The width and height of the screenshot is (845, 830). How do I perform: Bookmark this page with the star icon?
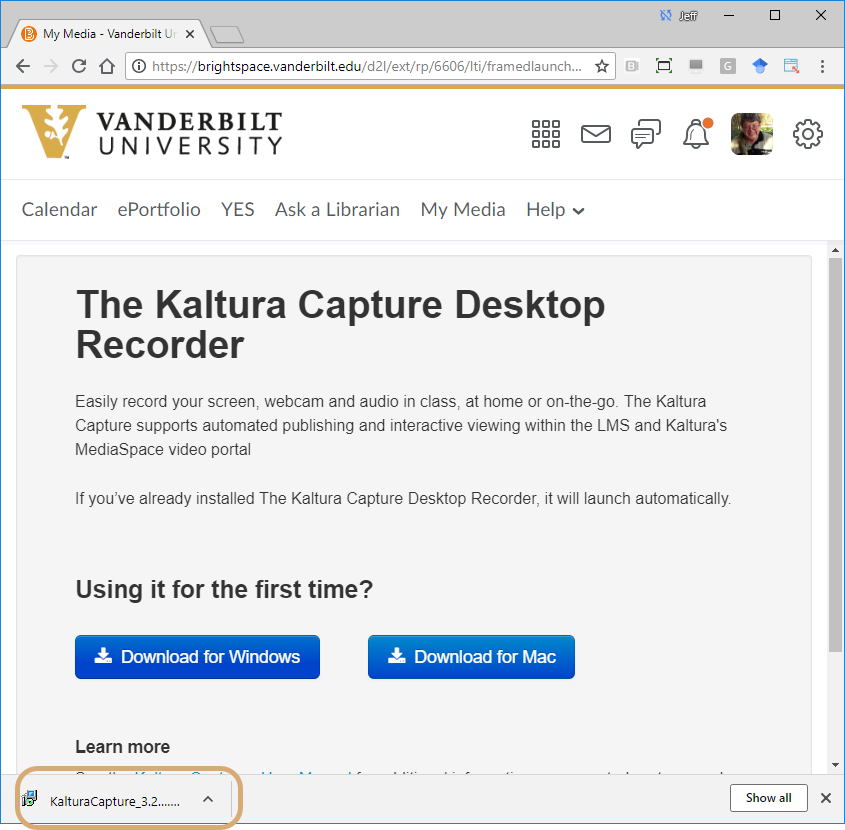[x=602, y=67]
